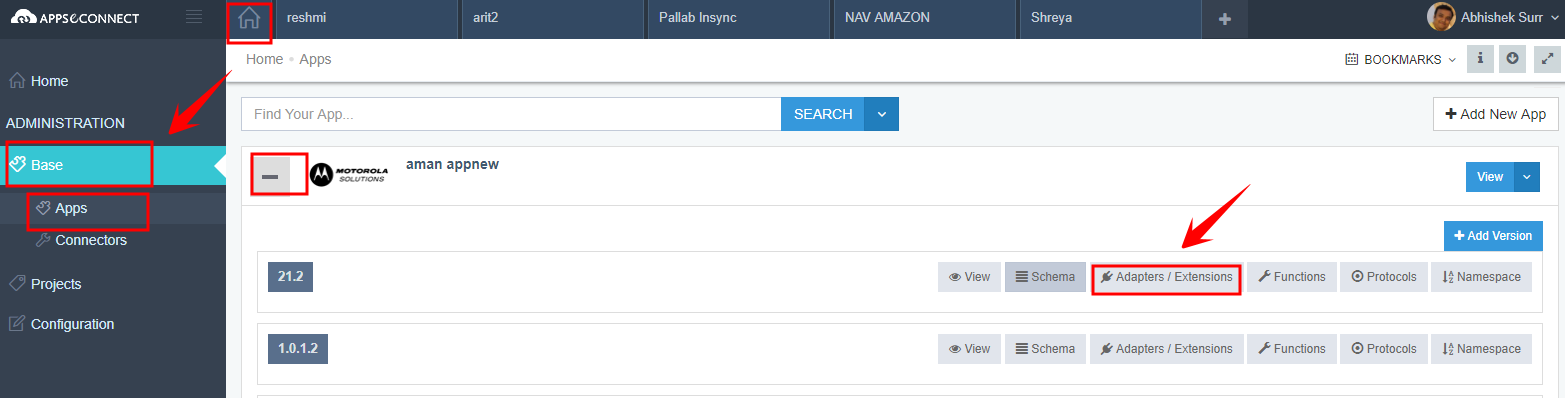
Task: Switch to the Shreya tab
Action: click(x=1110, y=19)
